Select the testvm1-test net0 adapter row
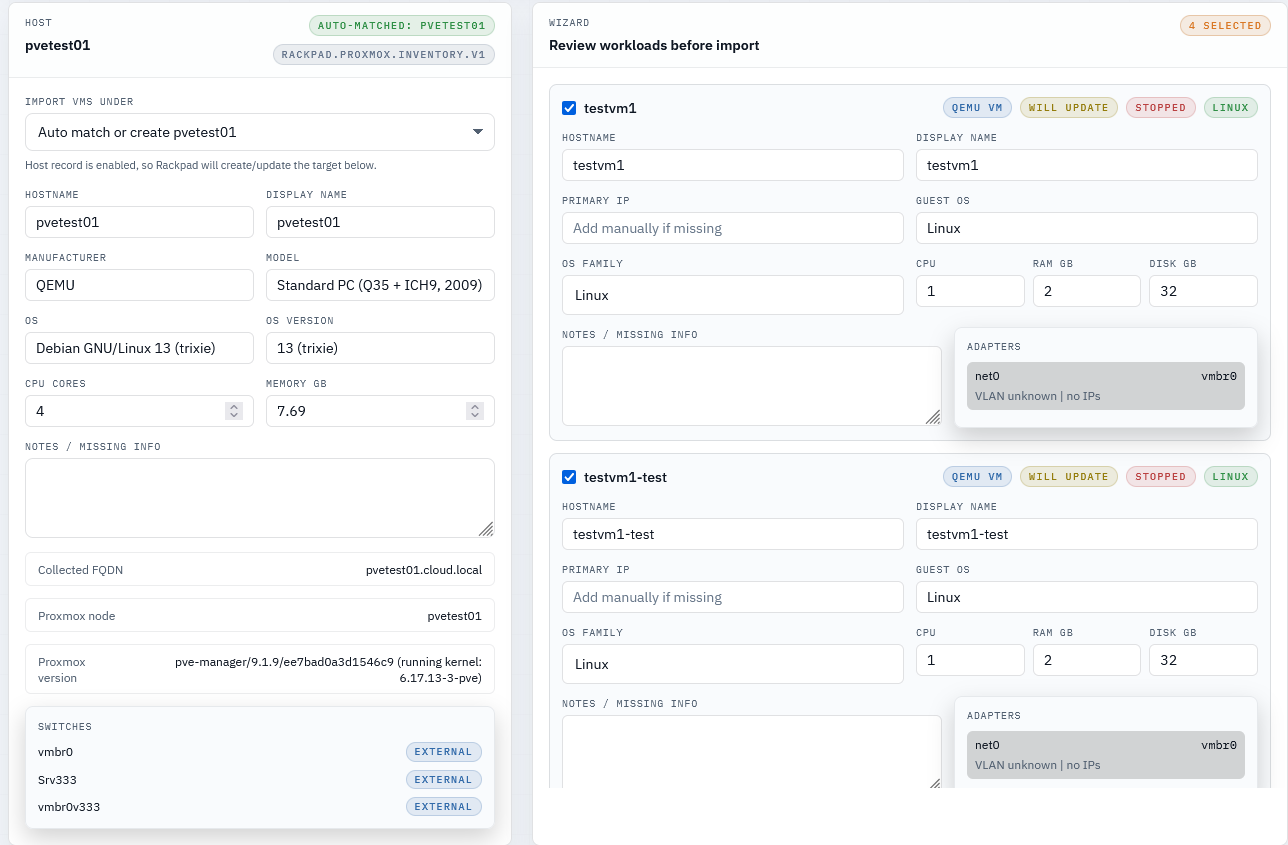The height and width of the screenshot is (845, 1288). pos(1106,755)
